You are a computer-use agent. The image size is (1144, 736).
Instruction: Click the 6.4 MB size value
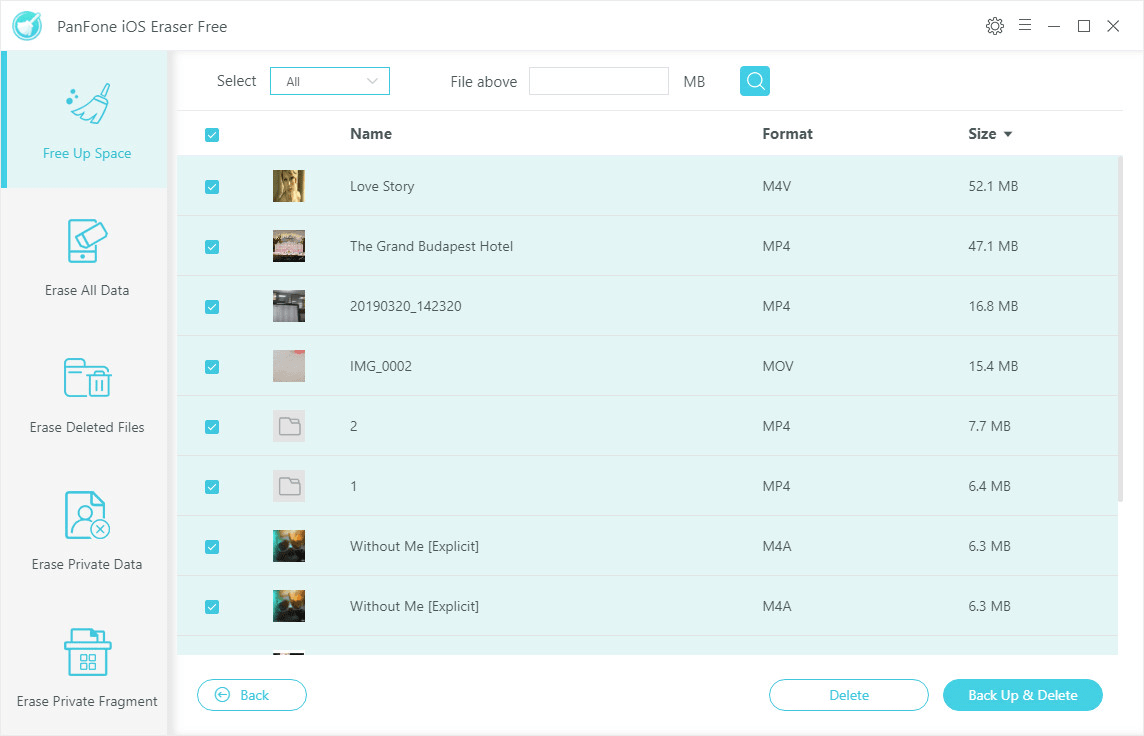pyautogui.click(x=989, y=486)
